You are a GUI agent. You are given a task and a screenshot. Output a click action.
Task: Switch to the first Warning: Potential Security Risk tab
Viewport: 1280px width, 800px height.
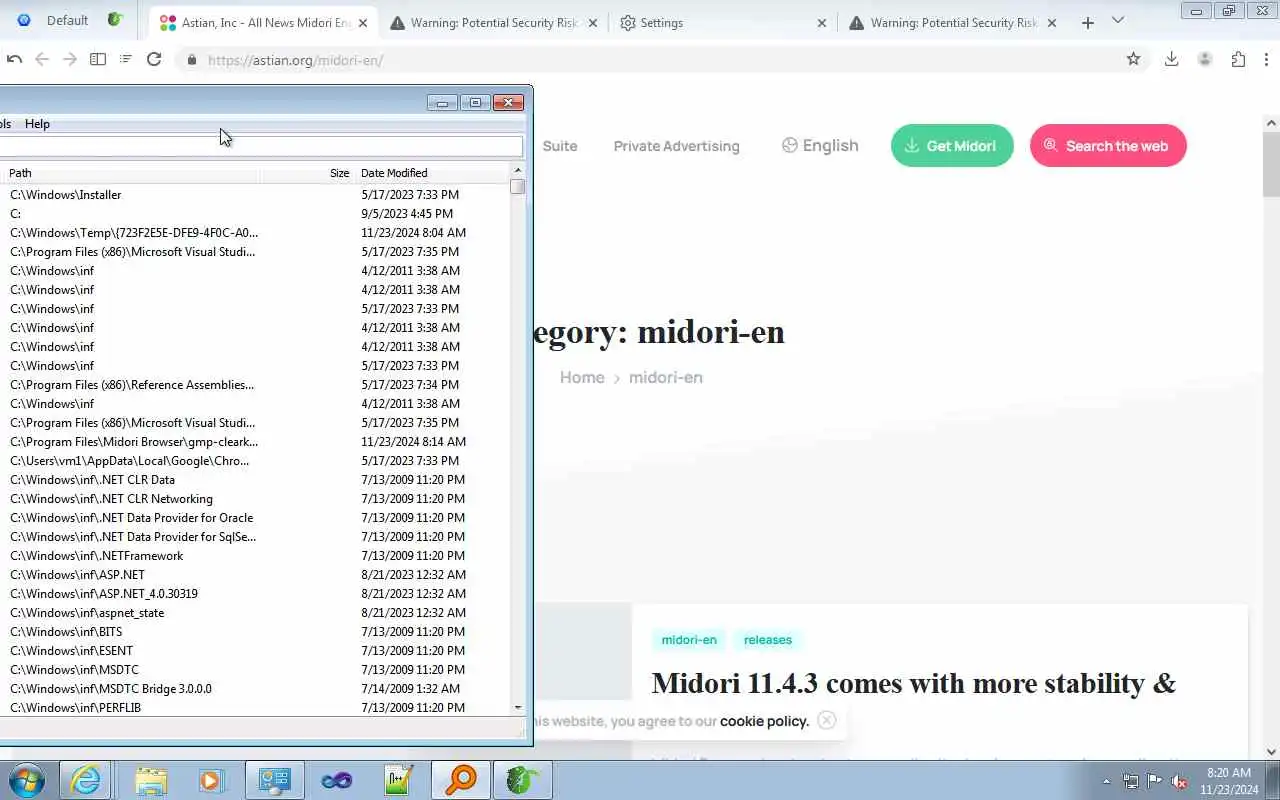tap(494, 23)
